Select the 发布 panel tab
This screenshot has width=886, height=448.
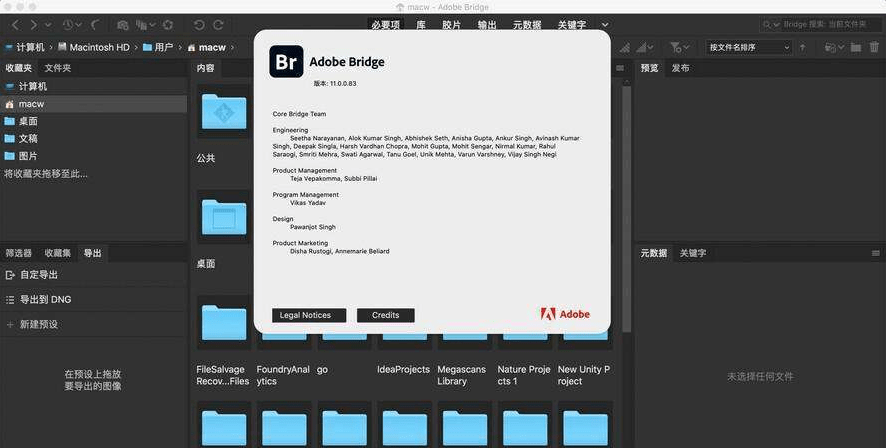coord(680,68)
